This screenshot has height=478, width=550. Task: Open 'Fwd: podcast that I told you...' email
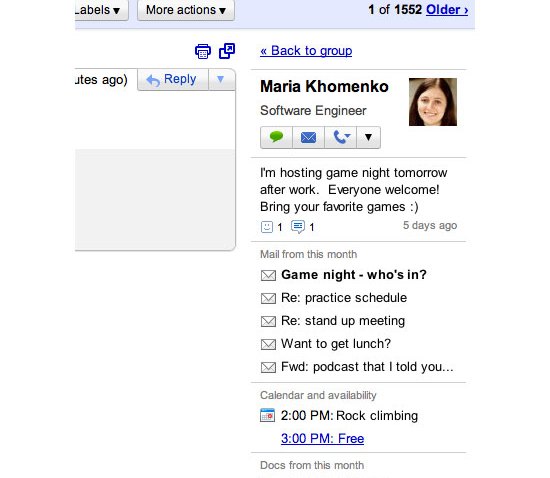pyautogui.click(x=367, y=367)
